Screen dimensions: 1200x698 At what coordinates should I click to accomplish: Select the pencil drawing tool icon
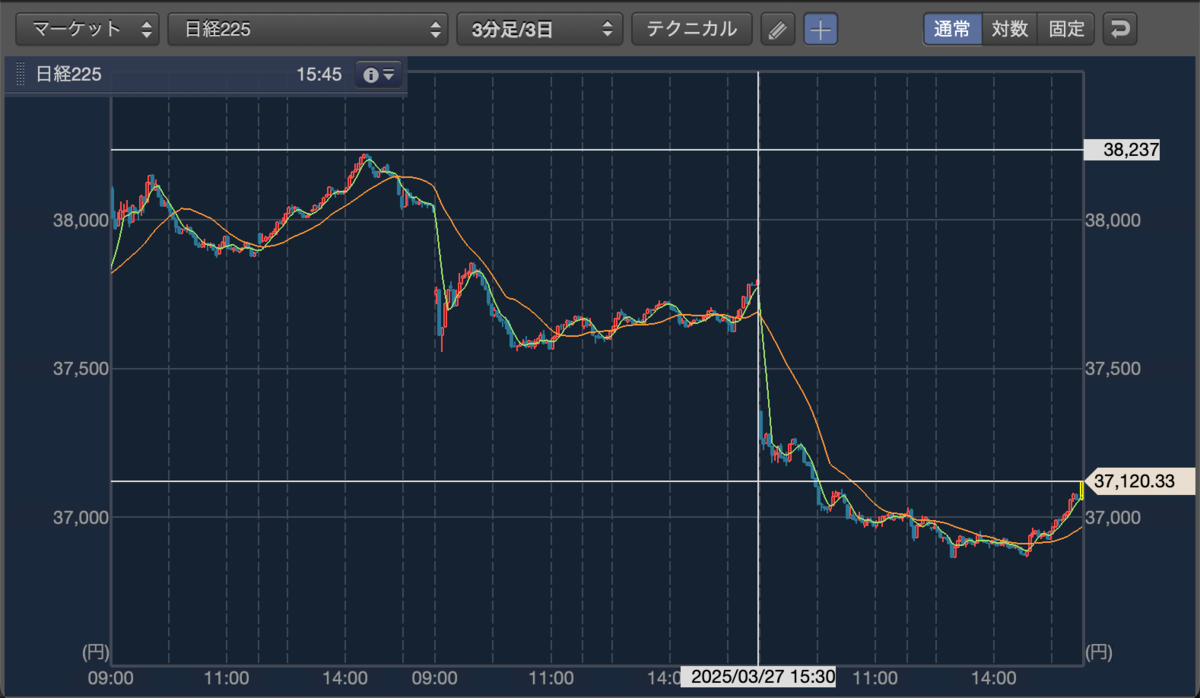(776, 29)
